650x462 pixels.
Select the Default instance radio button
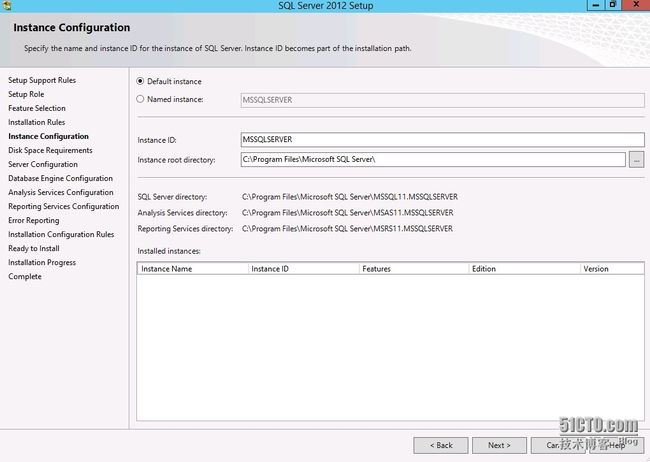140,81
